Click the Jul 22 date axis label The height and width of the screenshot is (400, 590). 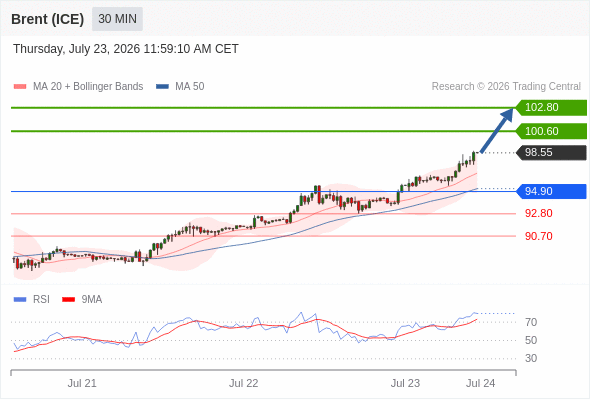243,383
